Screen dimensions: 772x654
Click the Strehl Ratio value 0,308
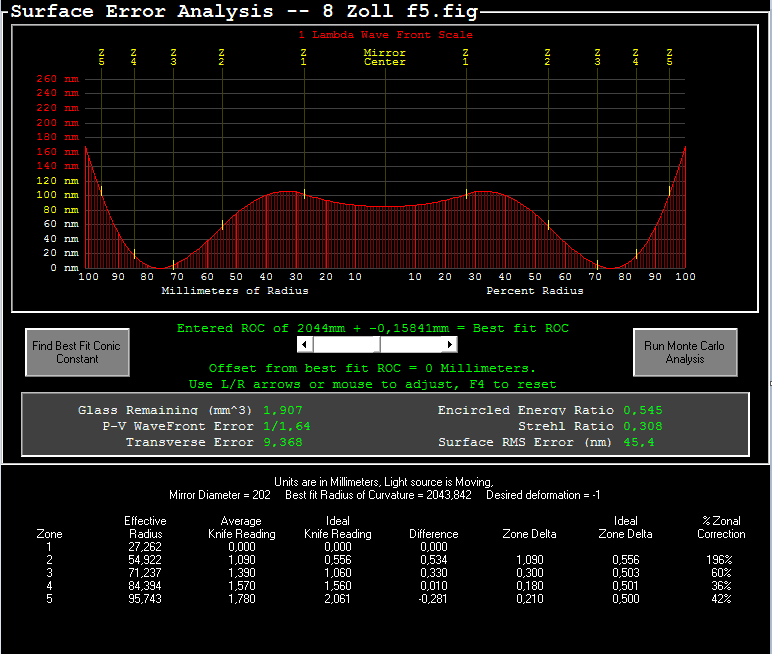coord(643,426)
